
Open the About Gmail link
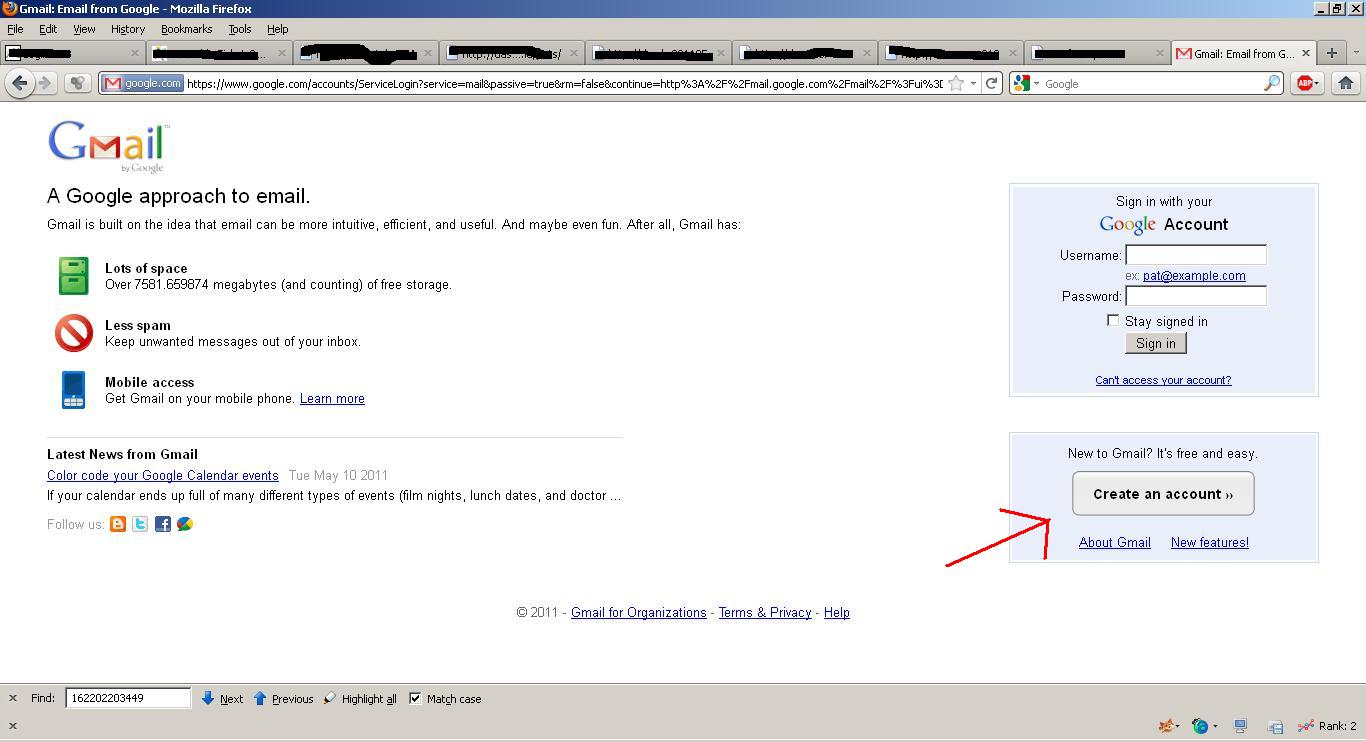point(1115,542)
